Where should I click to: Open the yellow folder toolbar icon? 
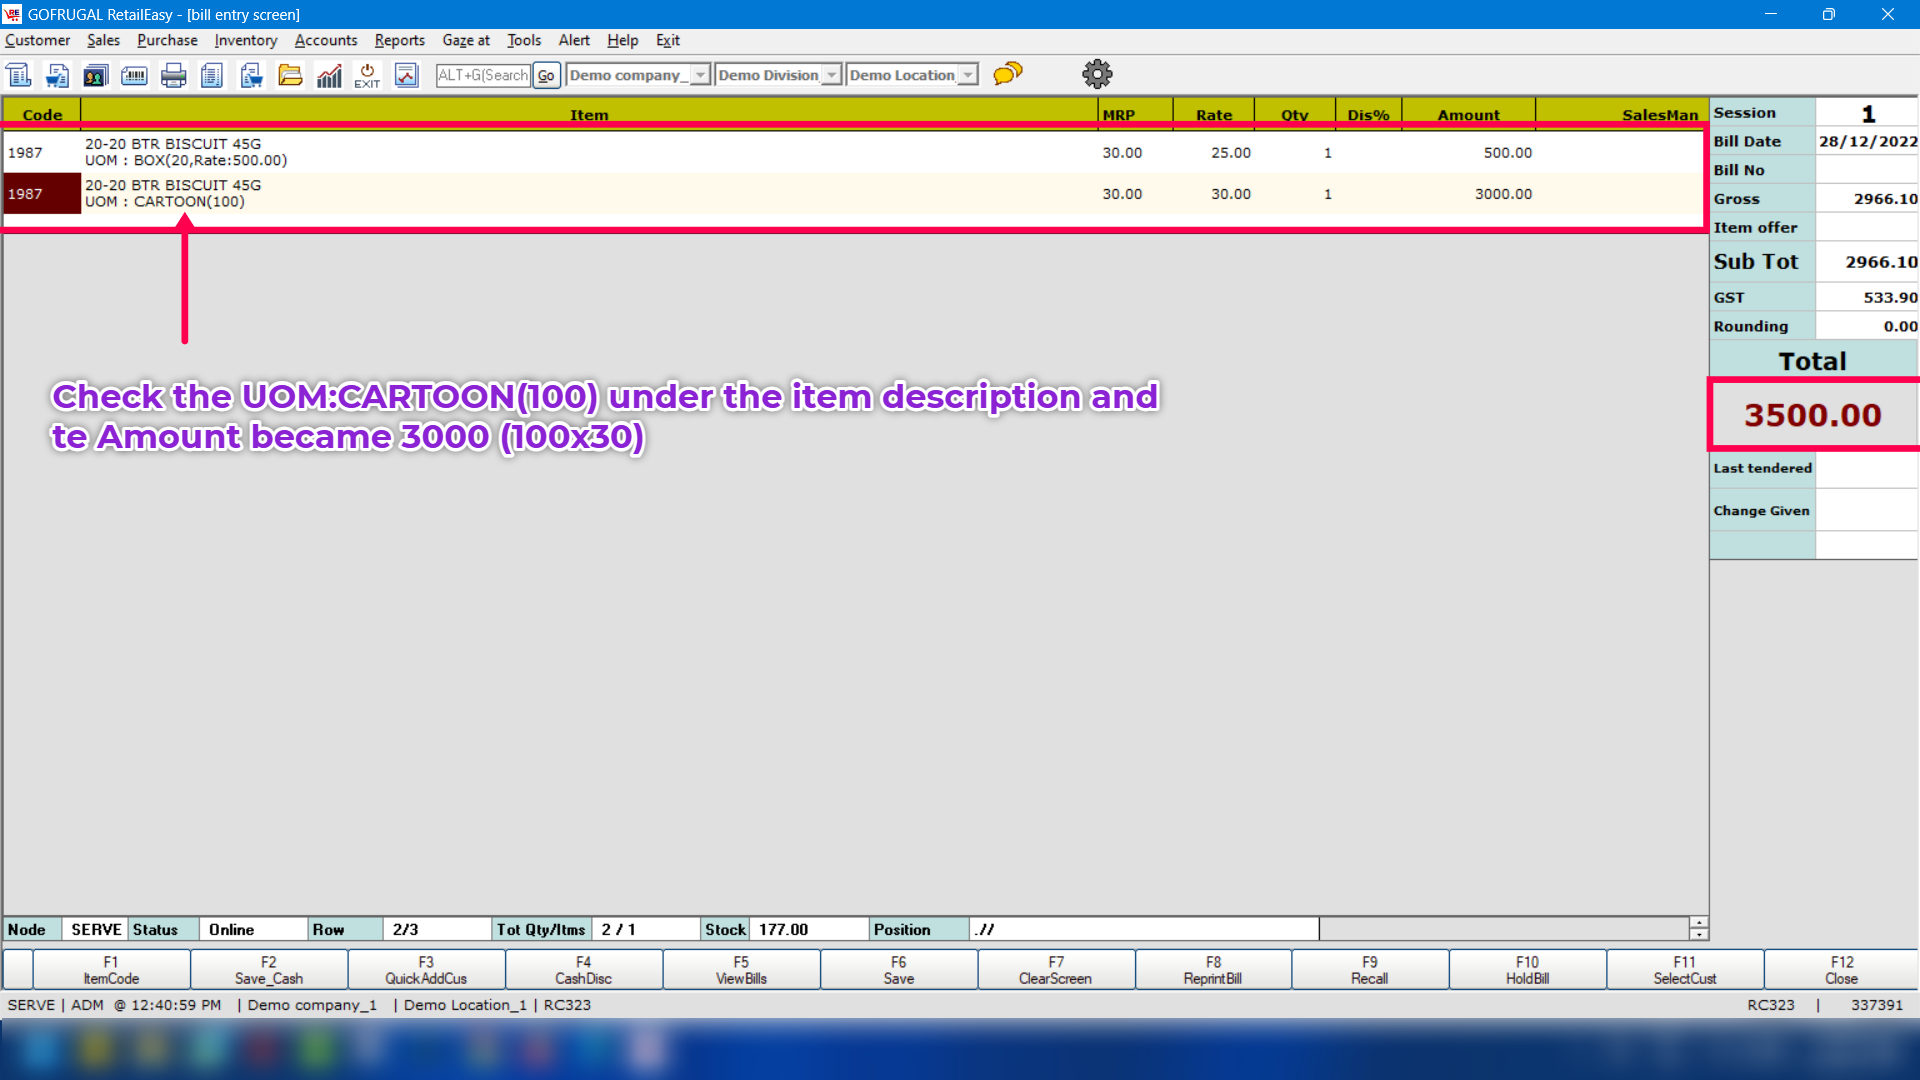(x=290, y=75)
